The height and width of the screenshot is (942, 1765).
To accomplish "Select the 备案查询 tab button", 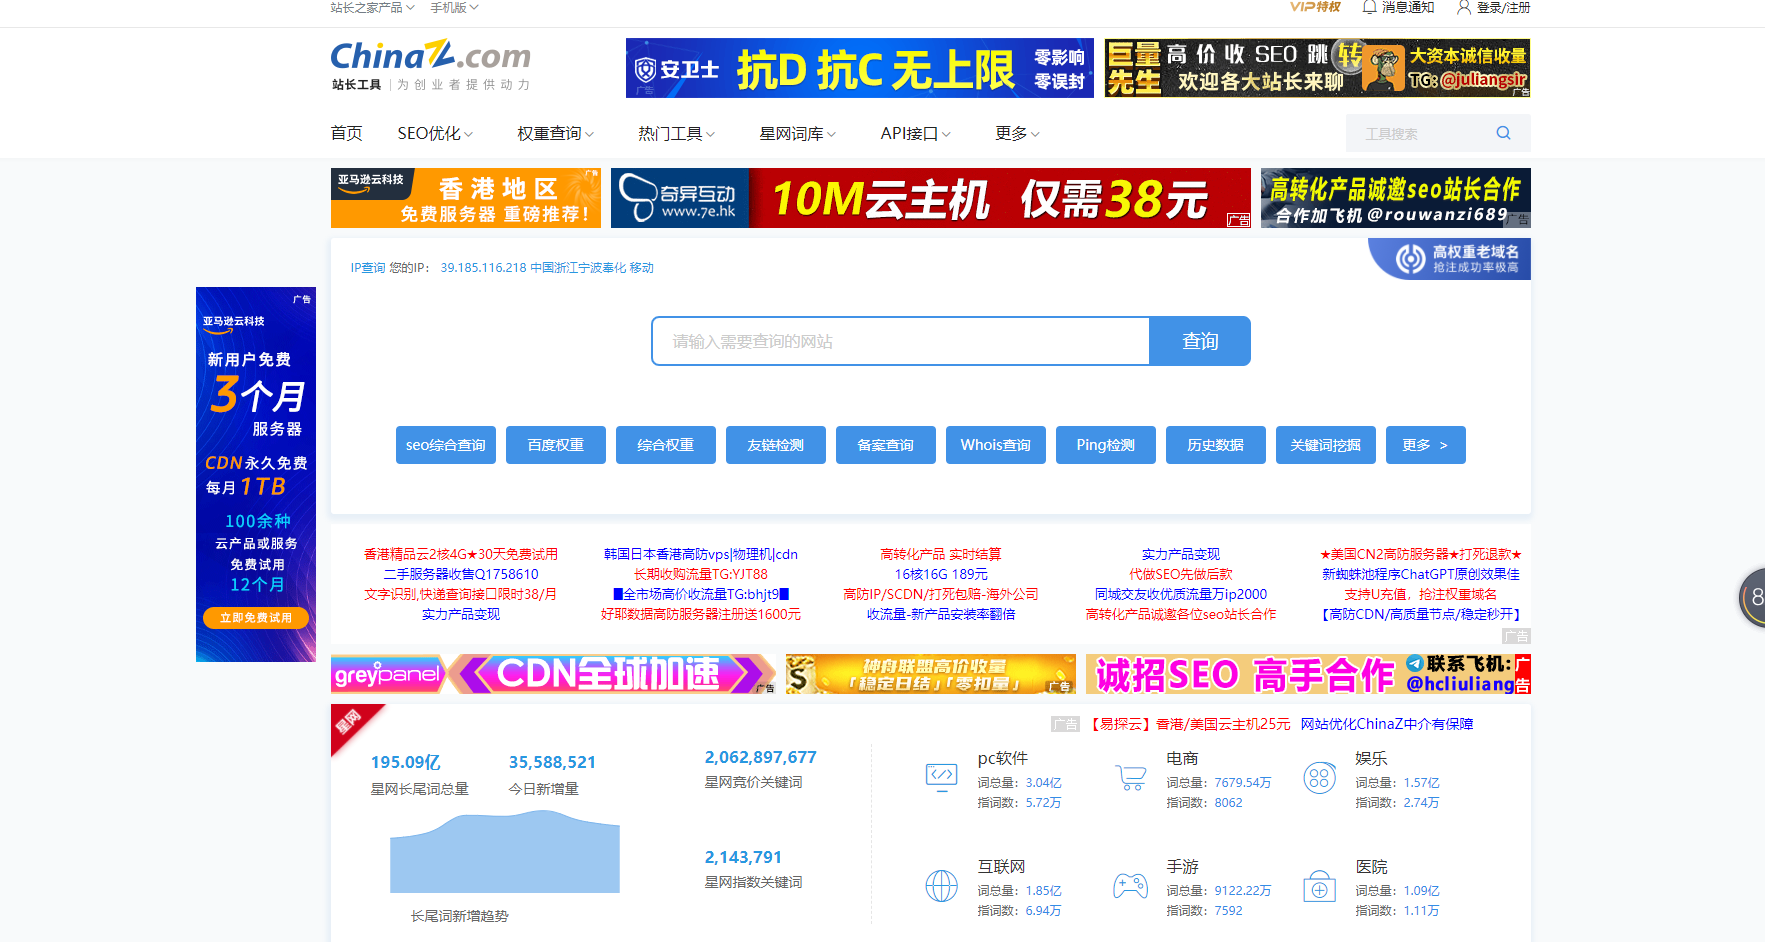I will [886, 445].
